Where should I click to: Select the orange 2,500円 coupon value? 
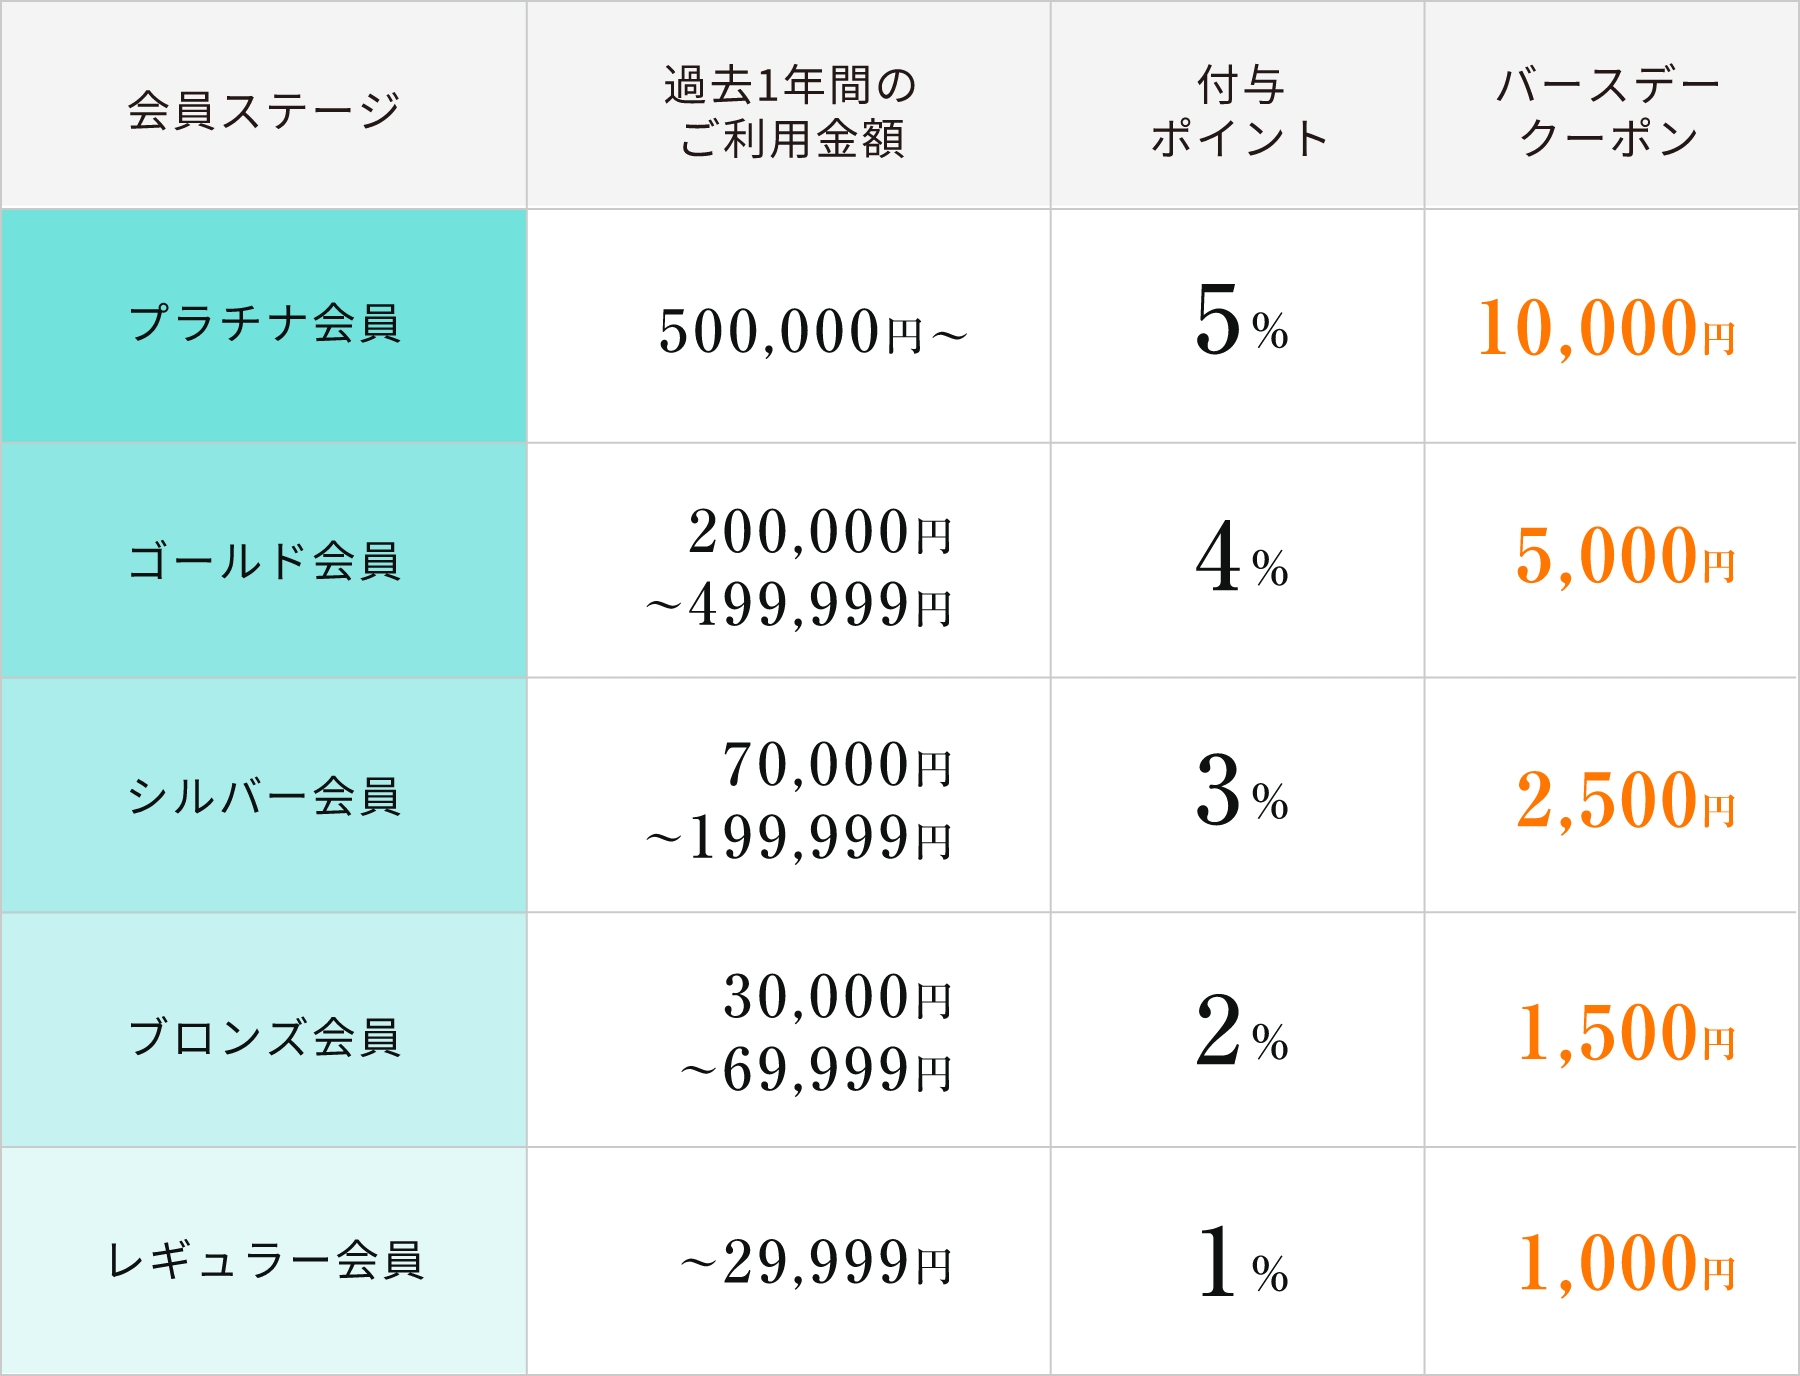(x=1625, y=800)
